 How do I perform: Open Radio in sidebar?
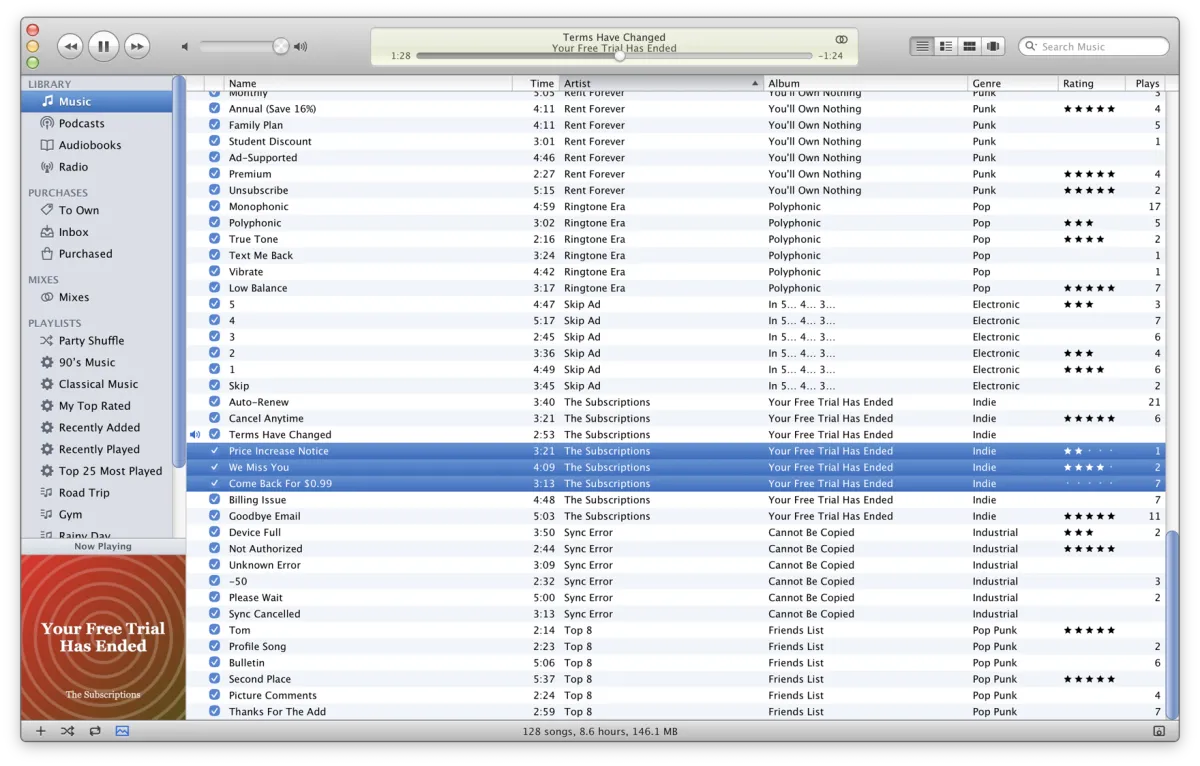point(97,167)
